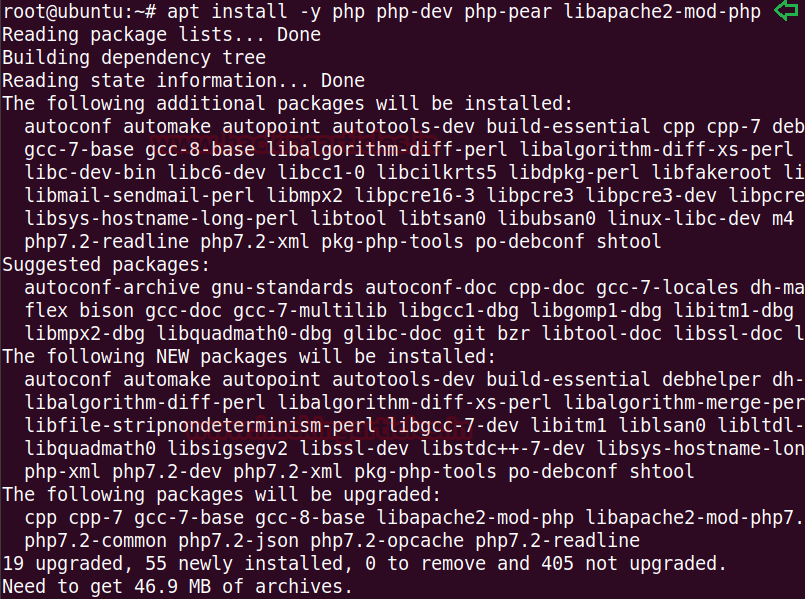Viewport: 805px width, 599px height.
Task: Click the green arrow icon beside the command
Action: pos(789,12)
